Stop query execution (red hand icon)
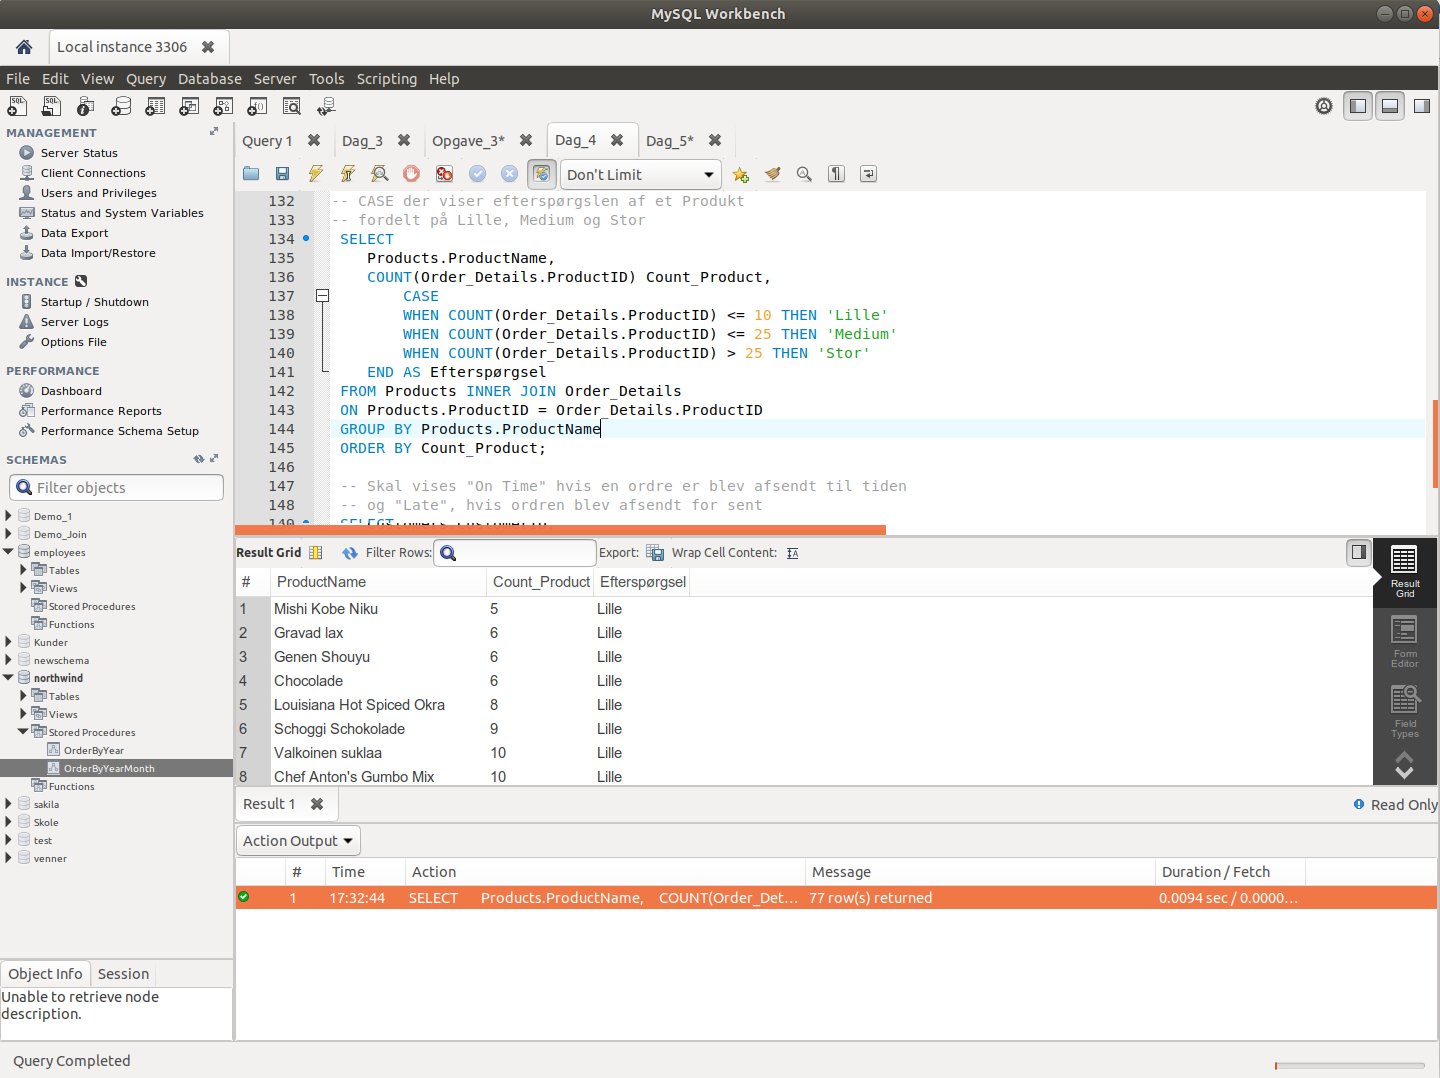The image size is (1440, 1078). (411, 174)
